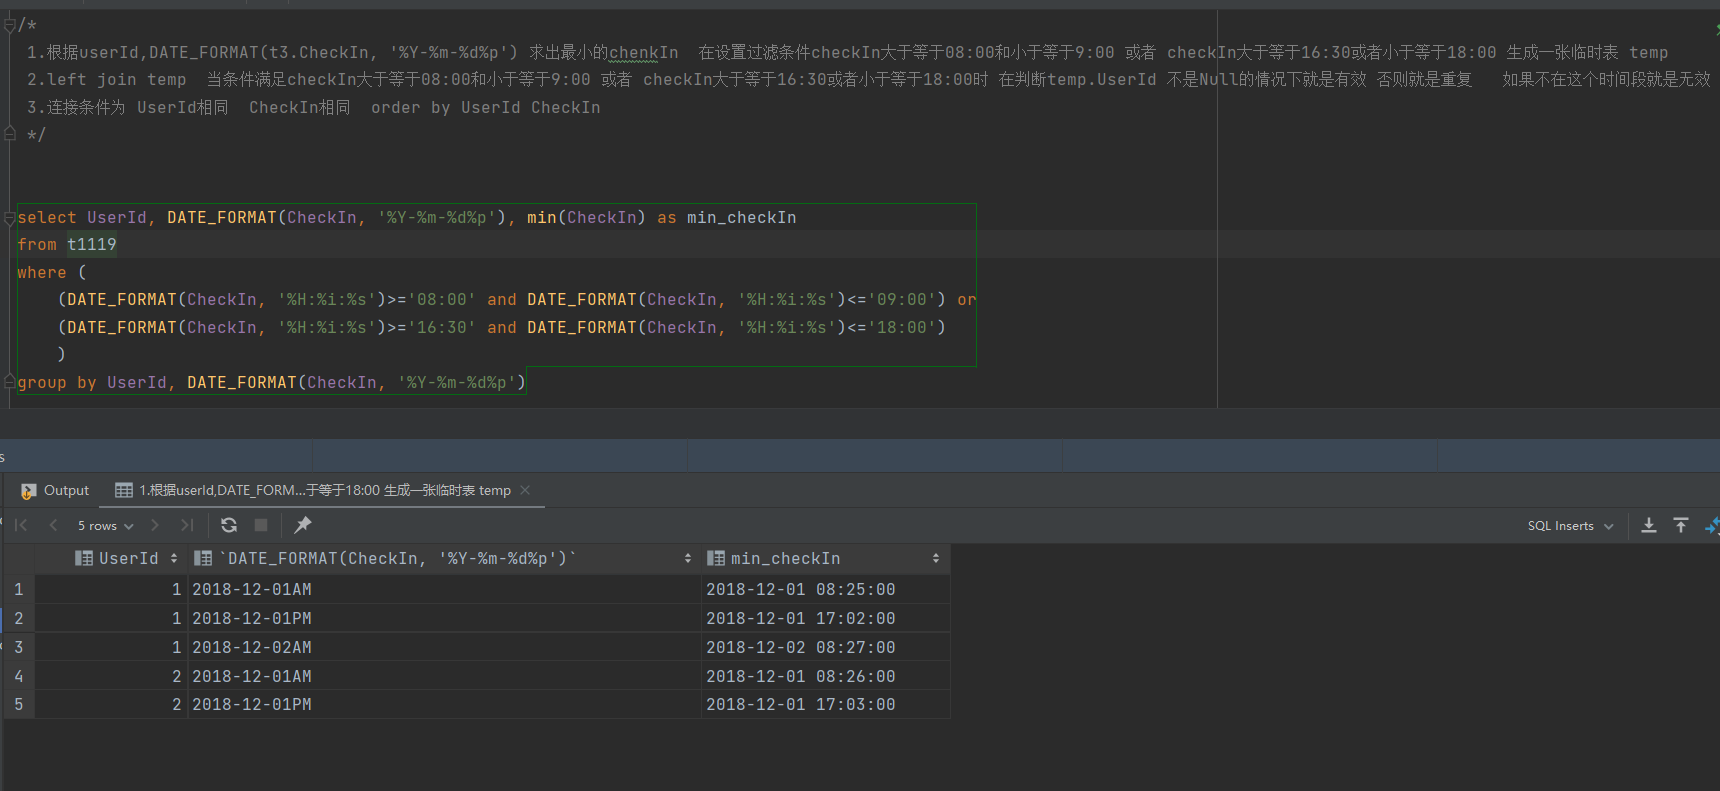This screenshot has width=1720, height=791.
Task: Sort by DATE_FORMAT column arrows
Action: point(688,558)
